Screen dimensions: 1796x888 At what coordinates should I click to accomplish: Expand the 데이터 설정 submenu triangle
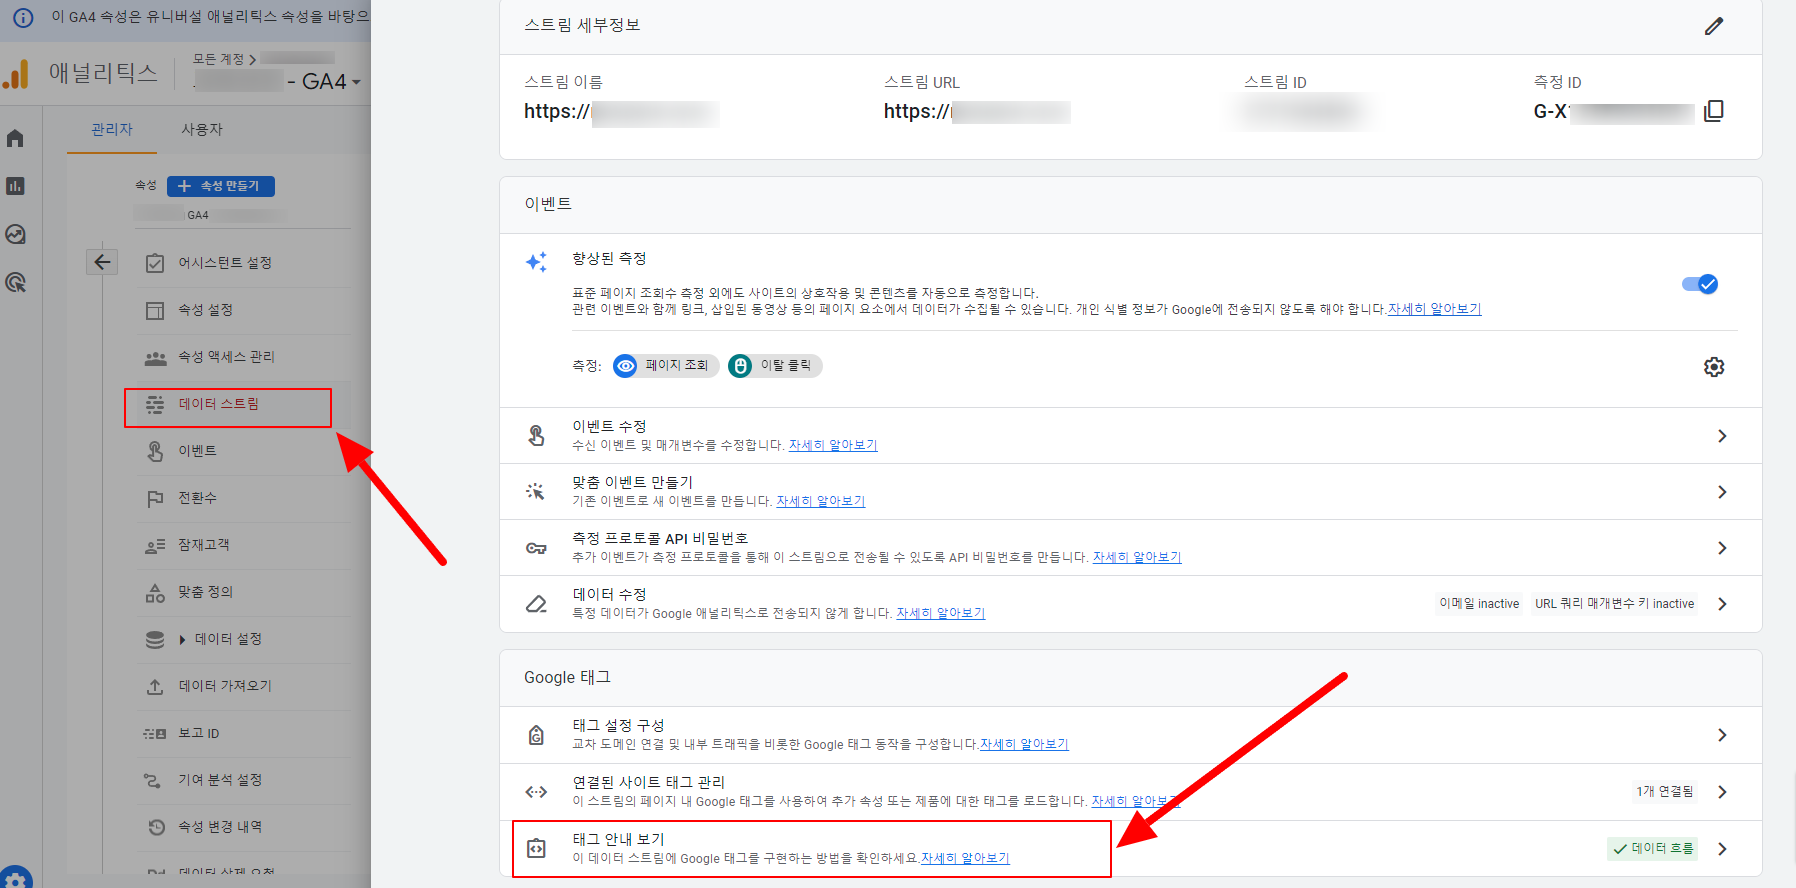pos(182,640)
